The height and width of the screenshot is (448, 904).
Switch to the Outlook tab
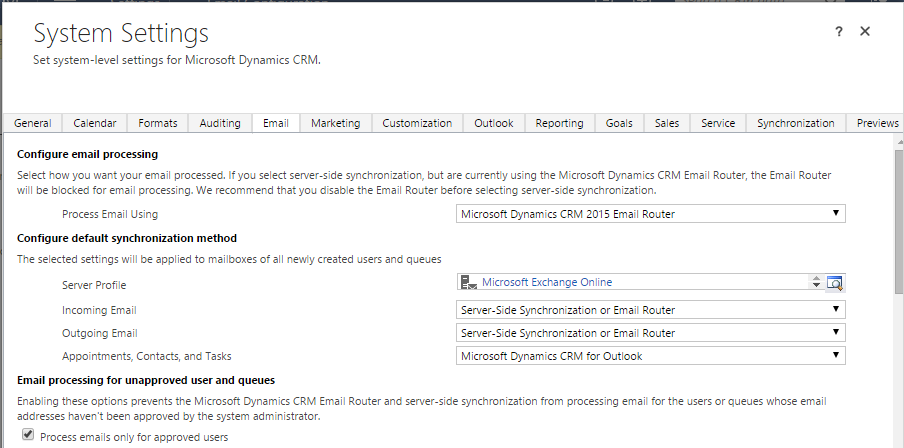(x=494, y=123)
